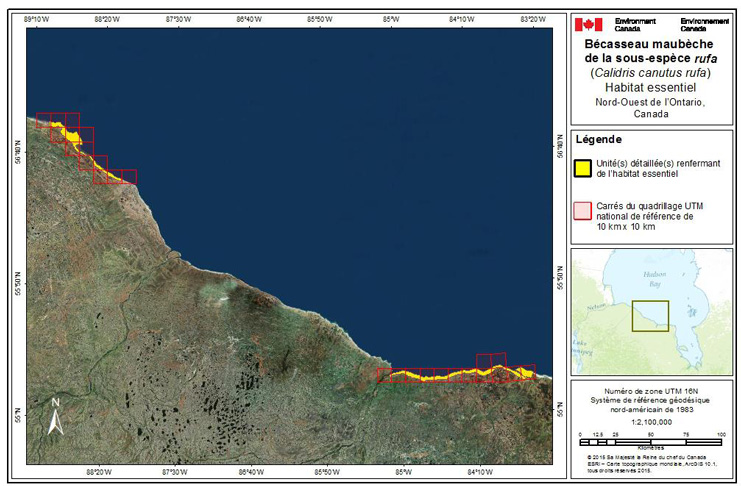Click the "Habitat essentiel" subtitle text

[650, 88]
